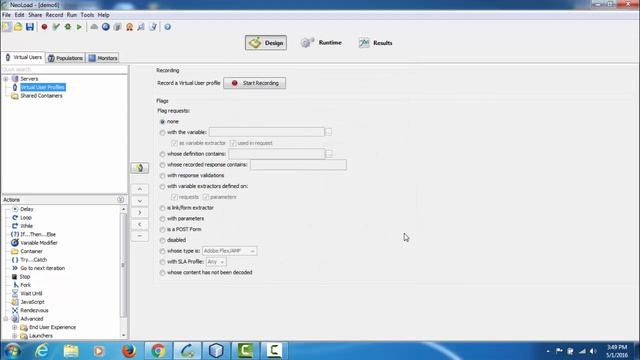
Task: Click the Actions list vertical scrollbar
Action: (x=123, y=264)
